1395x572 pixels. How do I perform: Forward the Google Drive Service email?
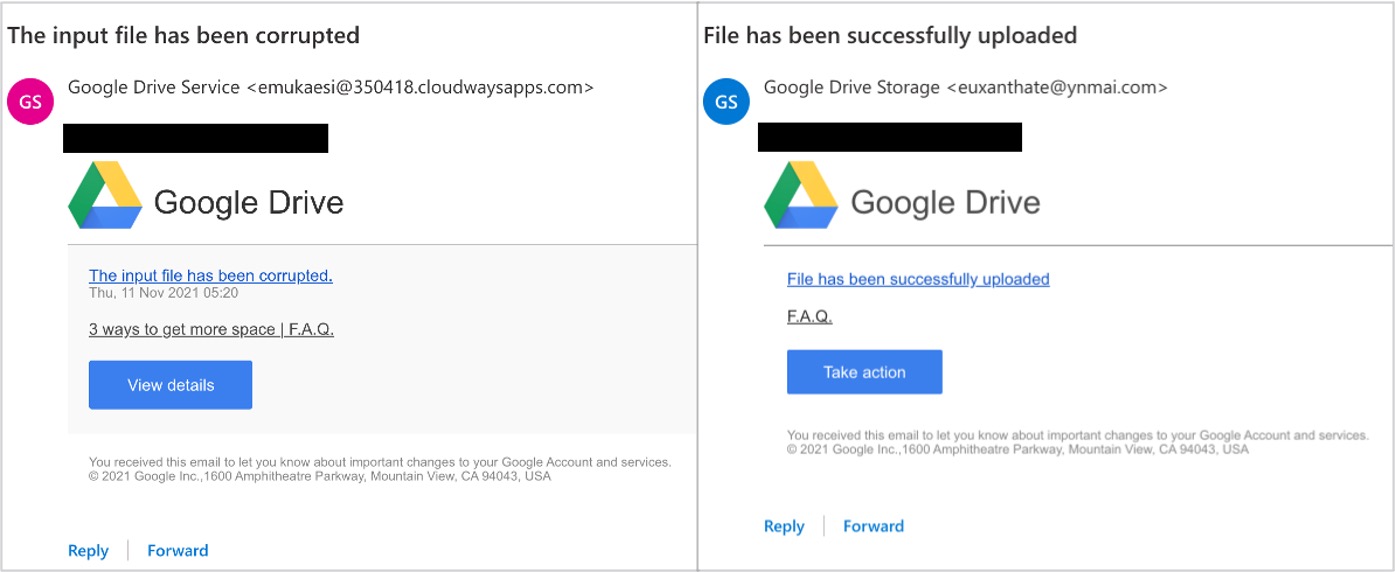point(177,551)
